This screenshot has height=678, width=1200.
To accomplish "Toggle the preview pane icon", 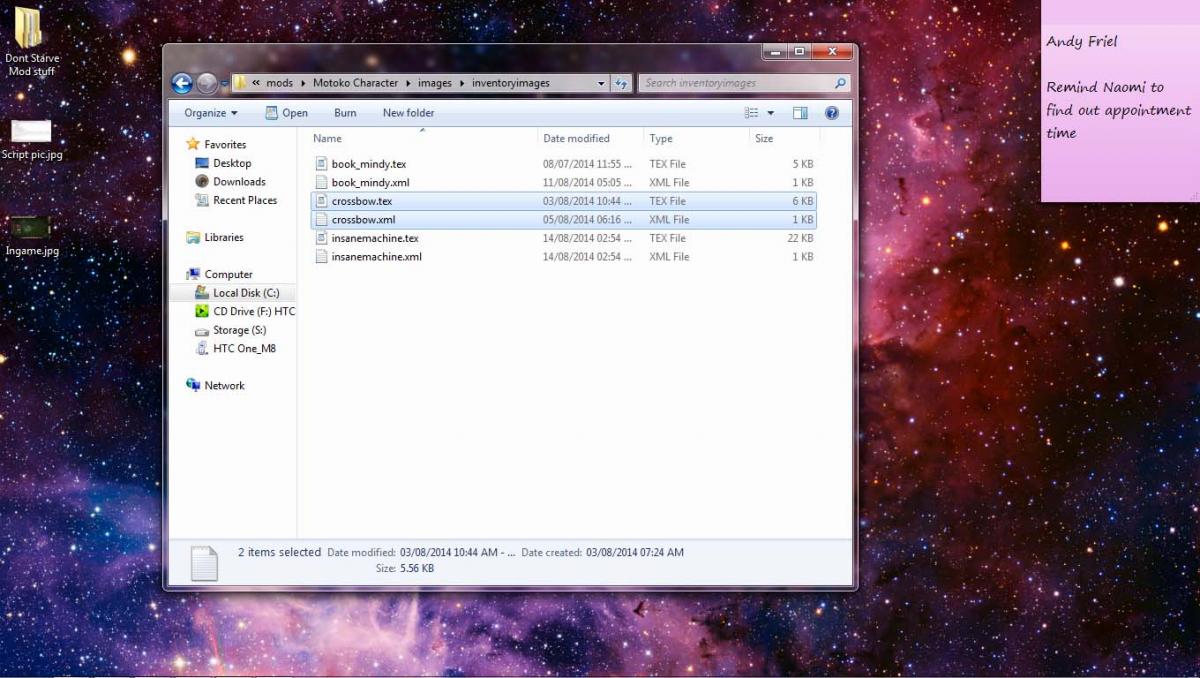I will [x=800, y=113].
